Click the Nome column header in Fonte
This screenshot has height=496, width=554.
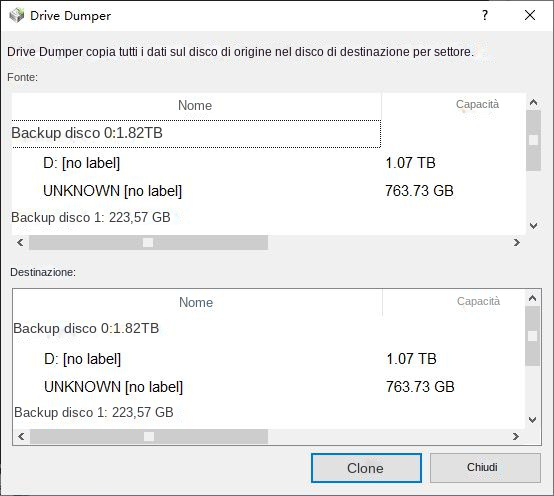click(x=196, y=106)
